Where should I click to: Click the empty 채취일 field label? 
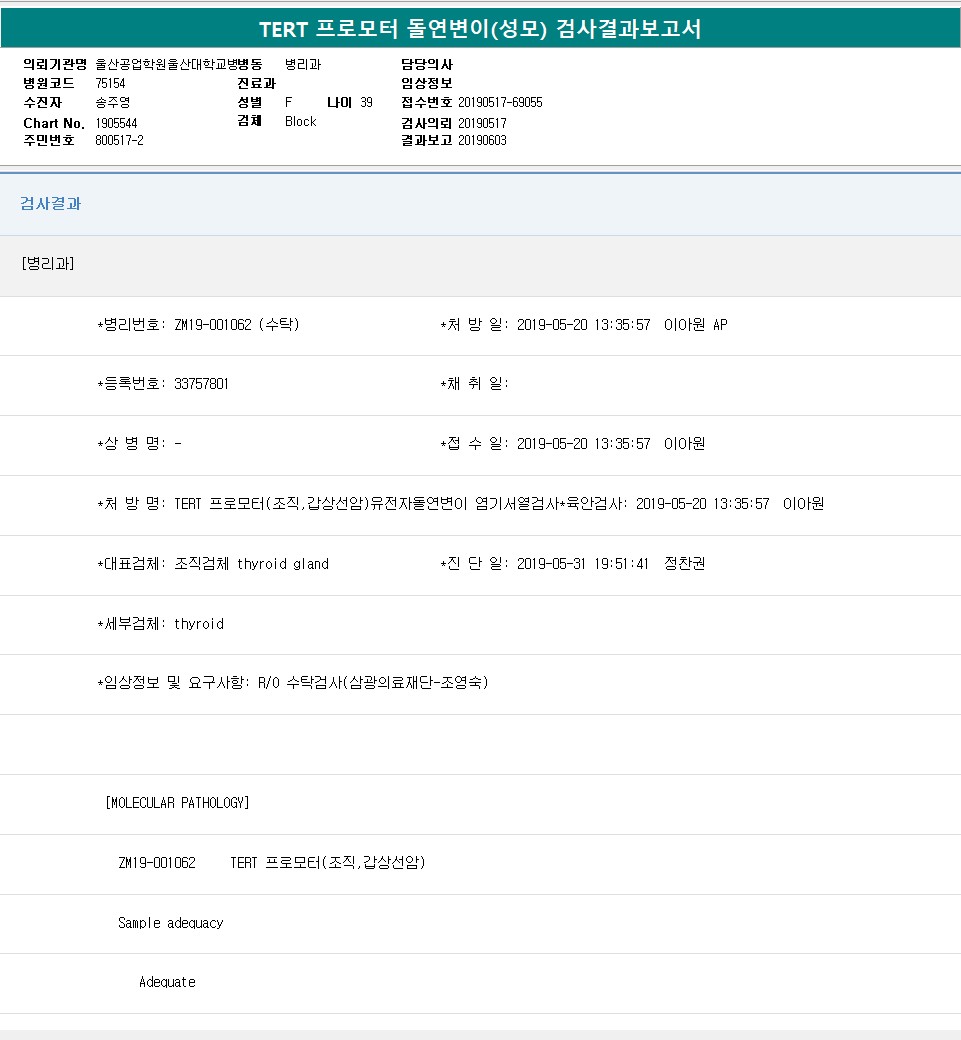(474, 384)
